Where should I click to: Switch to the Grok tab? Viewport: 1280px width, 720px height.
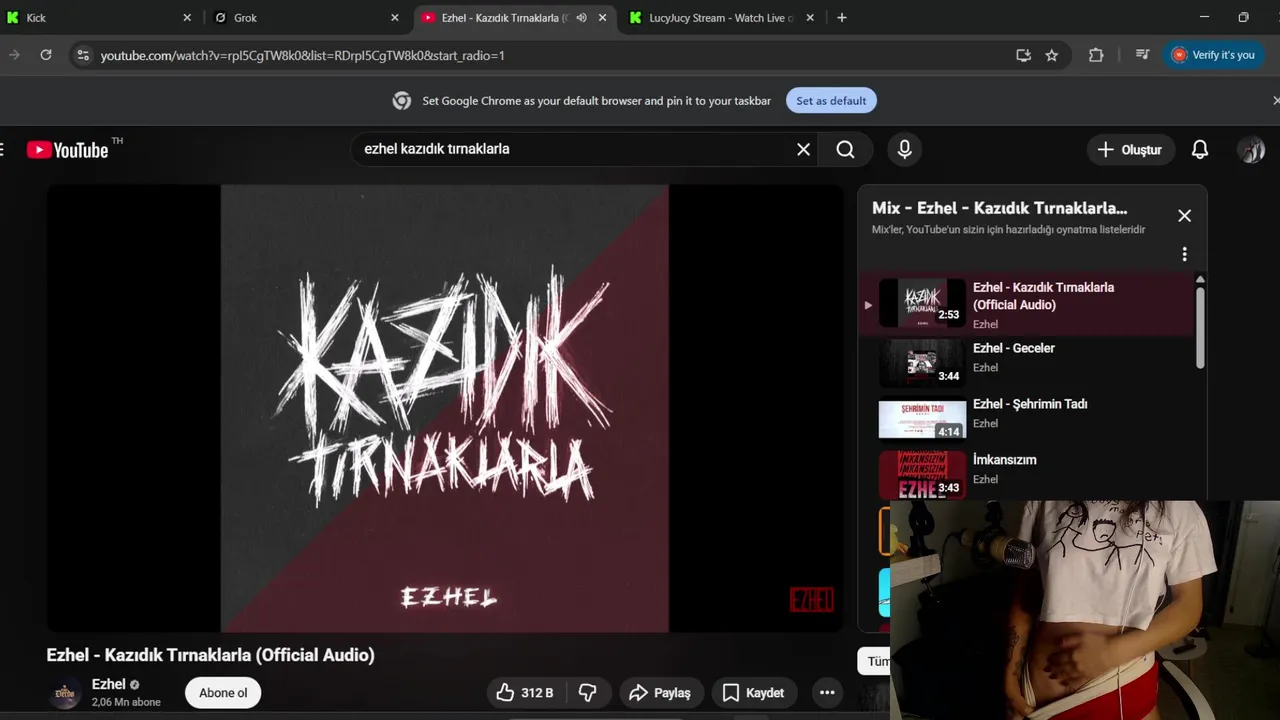pyautogui.click(x=308, y=18)
